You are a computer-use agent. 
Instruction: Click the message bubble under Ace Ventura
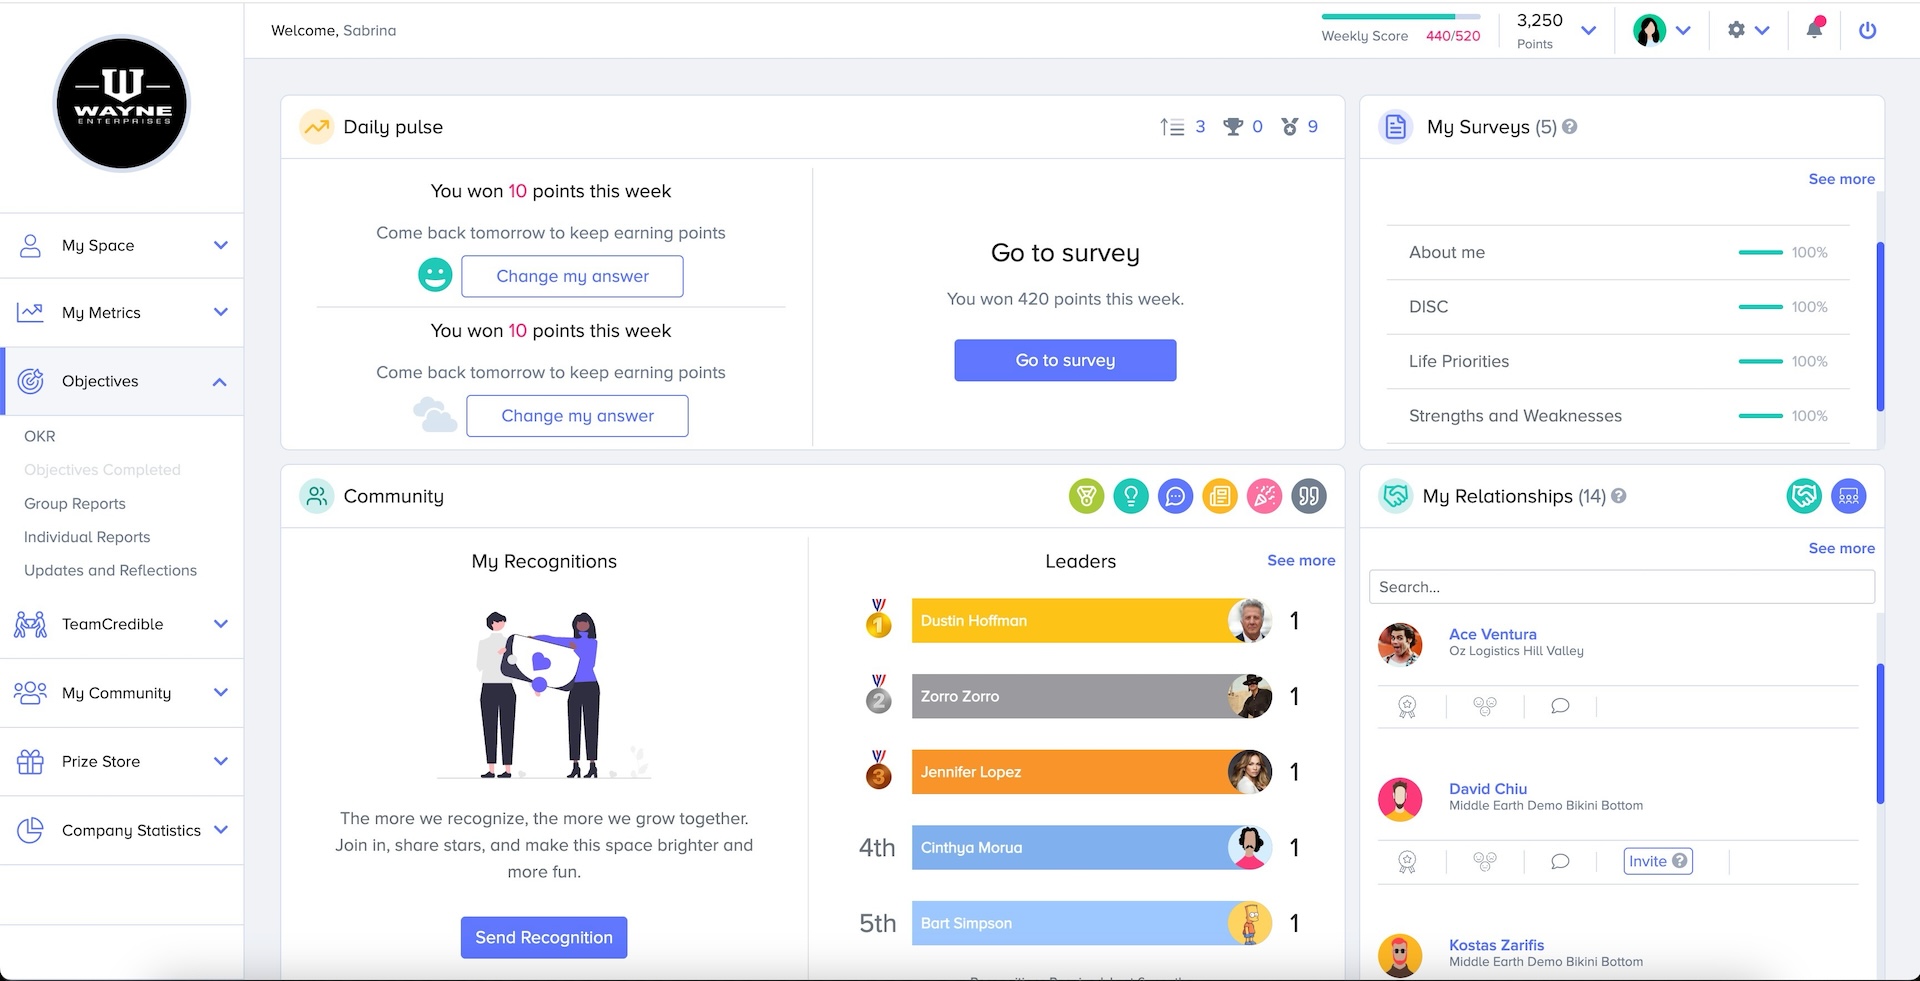[1560, 706]
